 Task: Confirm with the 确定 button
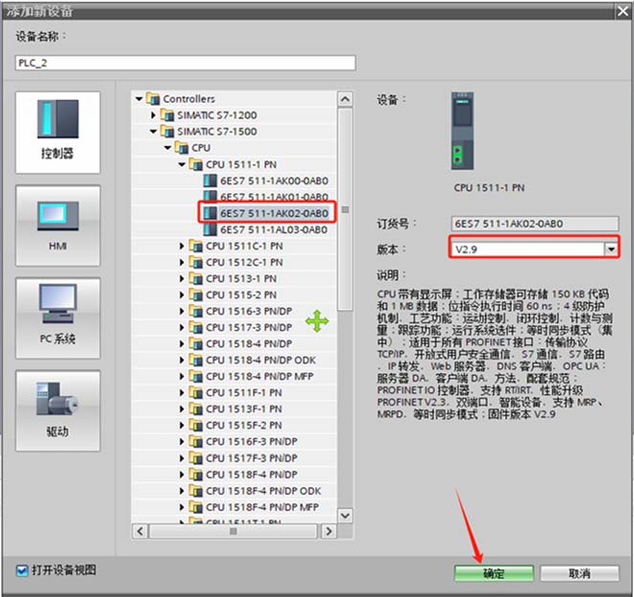(x=494, y=573)
